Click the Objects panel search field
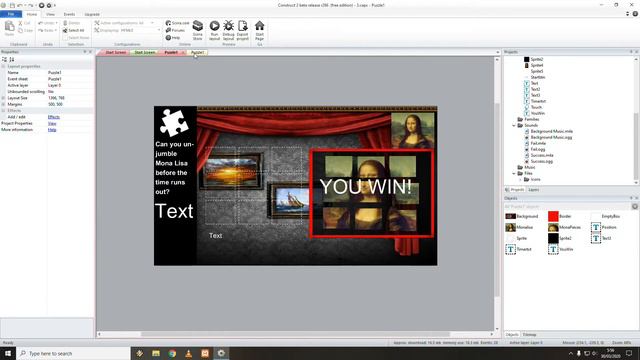This screenshot has height=360, width=640. [x=567, y=207]
